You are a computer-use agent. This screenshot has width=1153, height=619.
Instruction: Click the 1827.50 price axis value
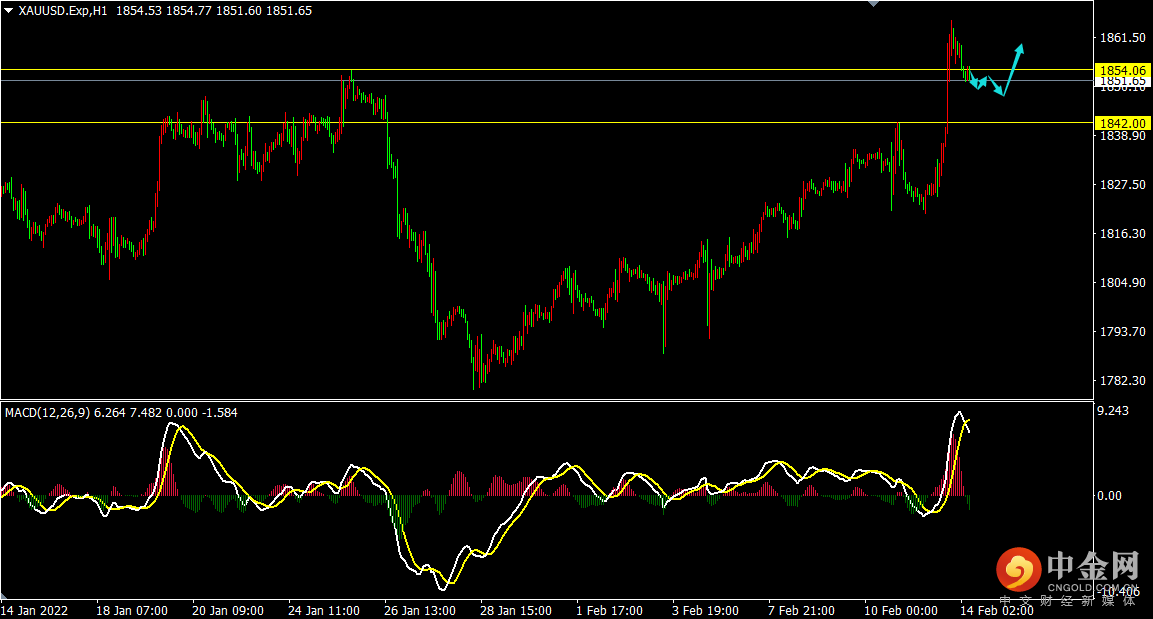tap(1122, 185)
